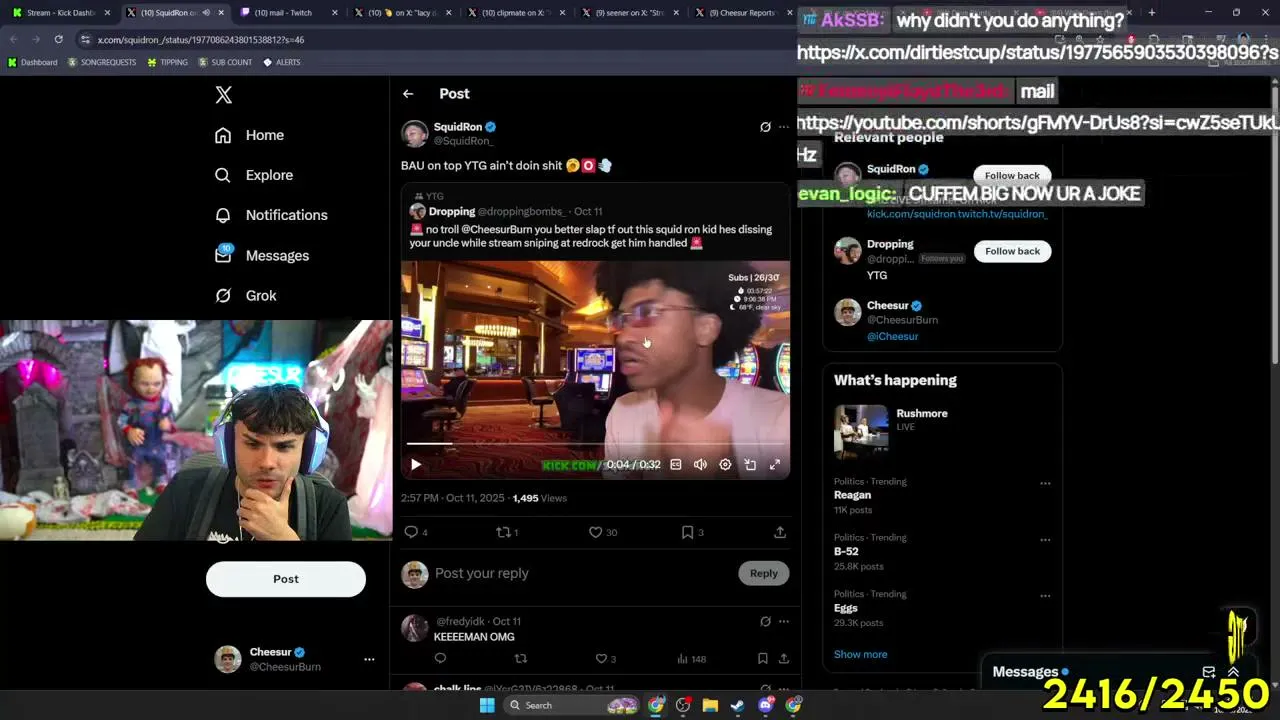Open the SONGREQUESTS bookmark
Screen dimensions: 1280x720
click(x=101, y=62)
